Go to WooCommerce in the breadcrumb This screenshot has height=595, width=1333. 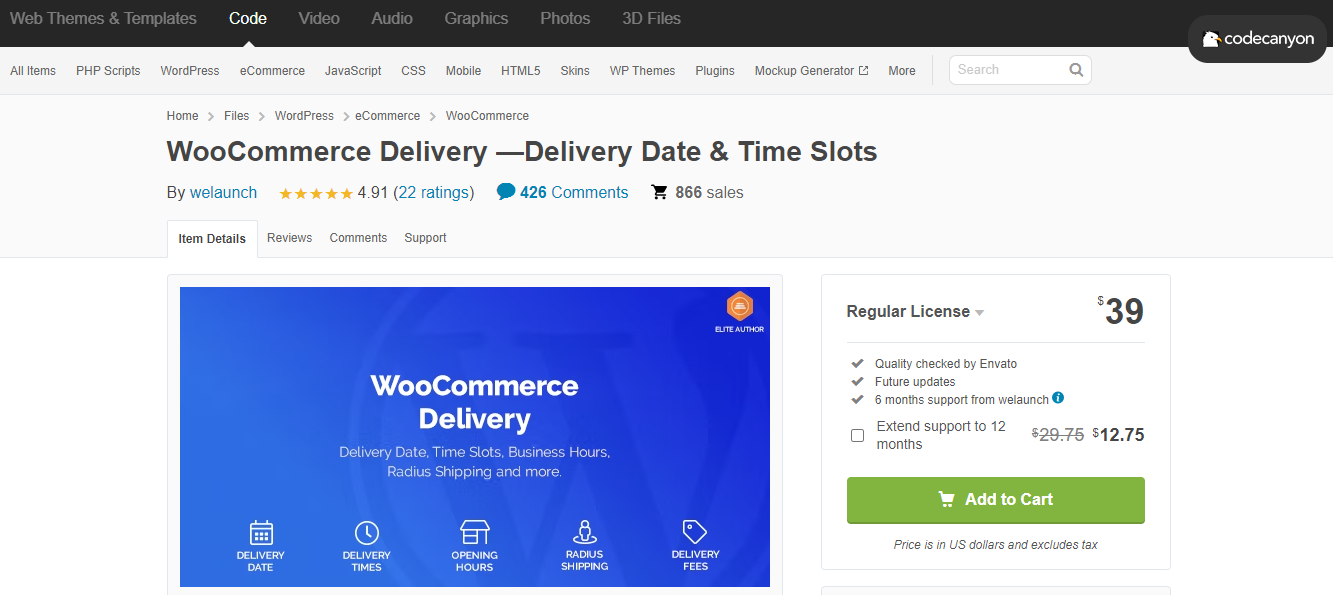pyautogui.click(x=487, y=116)
